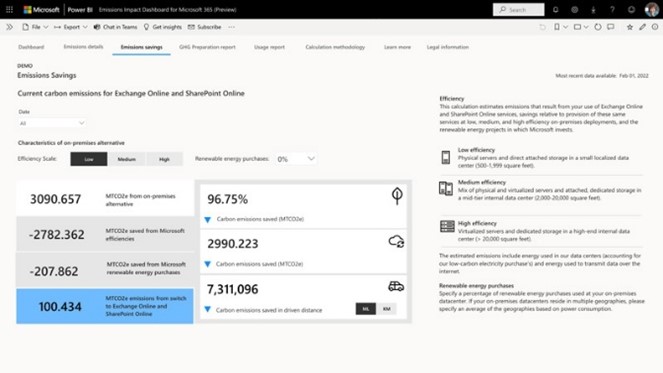Click Get insights
This screenshot has height=373, width=663.
point(162,27)
